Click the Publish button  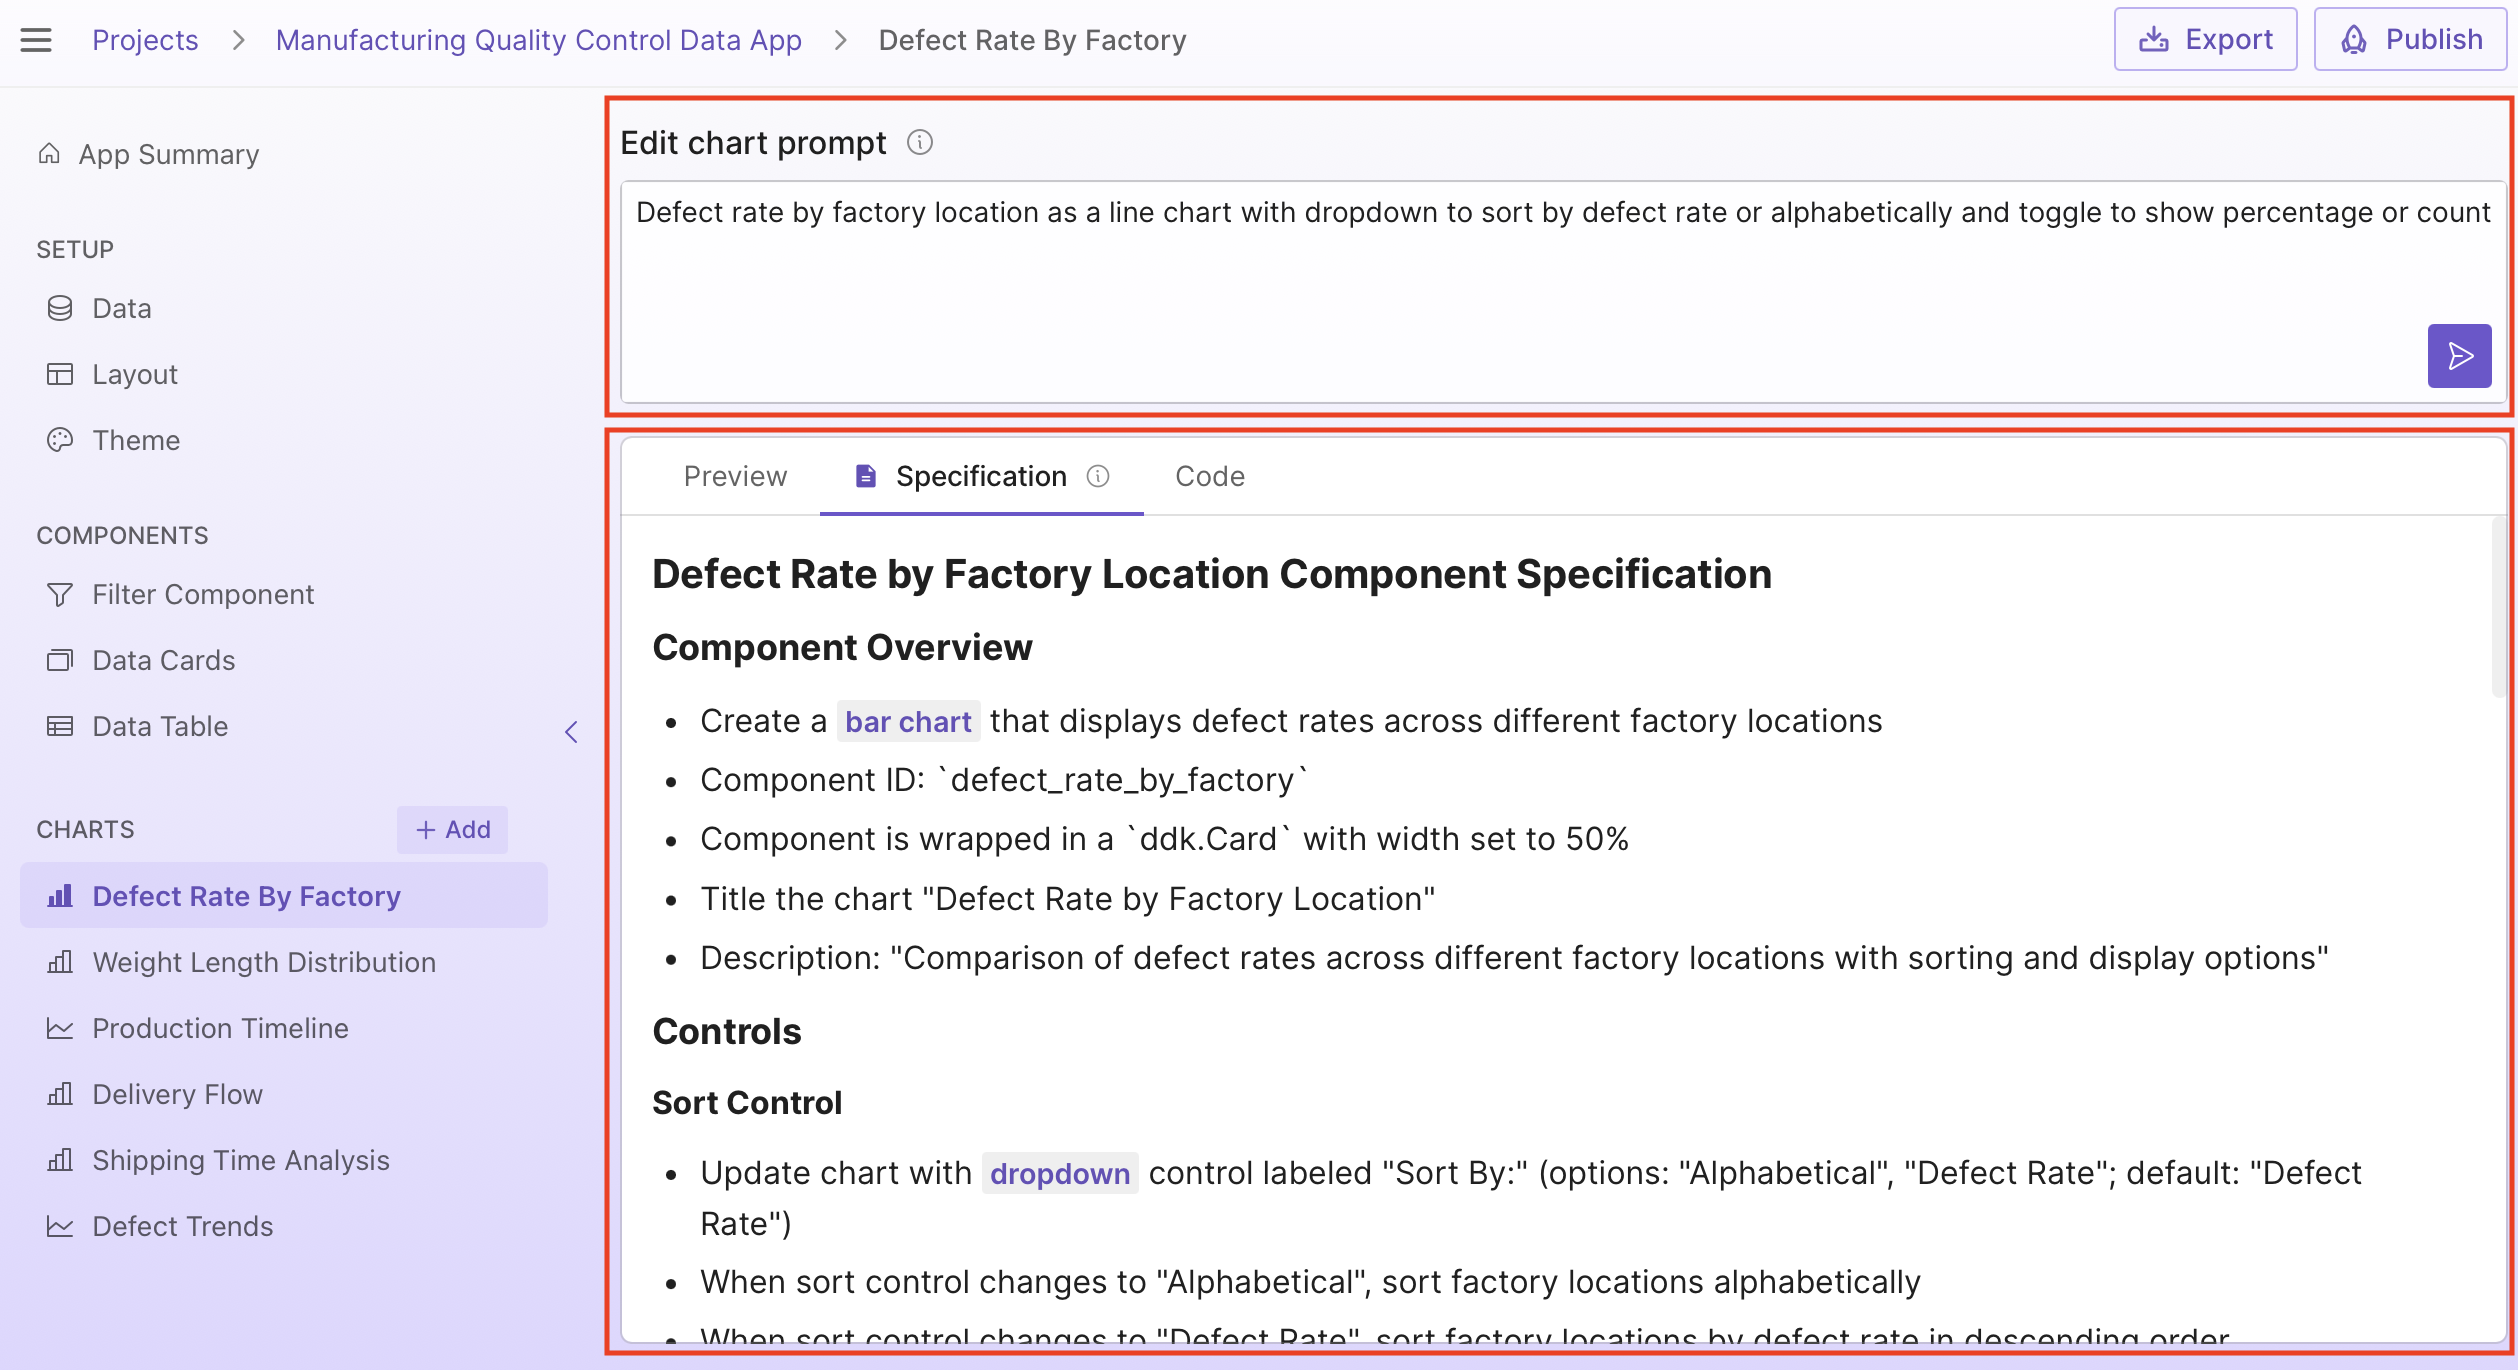click(x=2410, y=40)
